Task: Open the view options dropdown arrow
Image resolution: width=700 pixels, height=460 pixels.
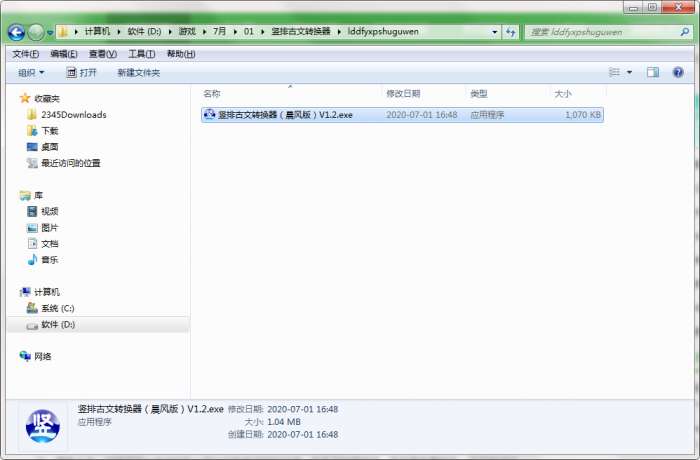Action: 629,72
